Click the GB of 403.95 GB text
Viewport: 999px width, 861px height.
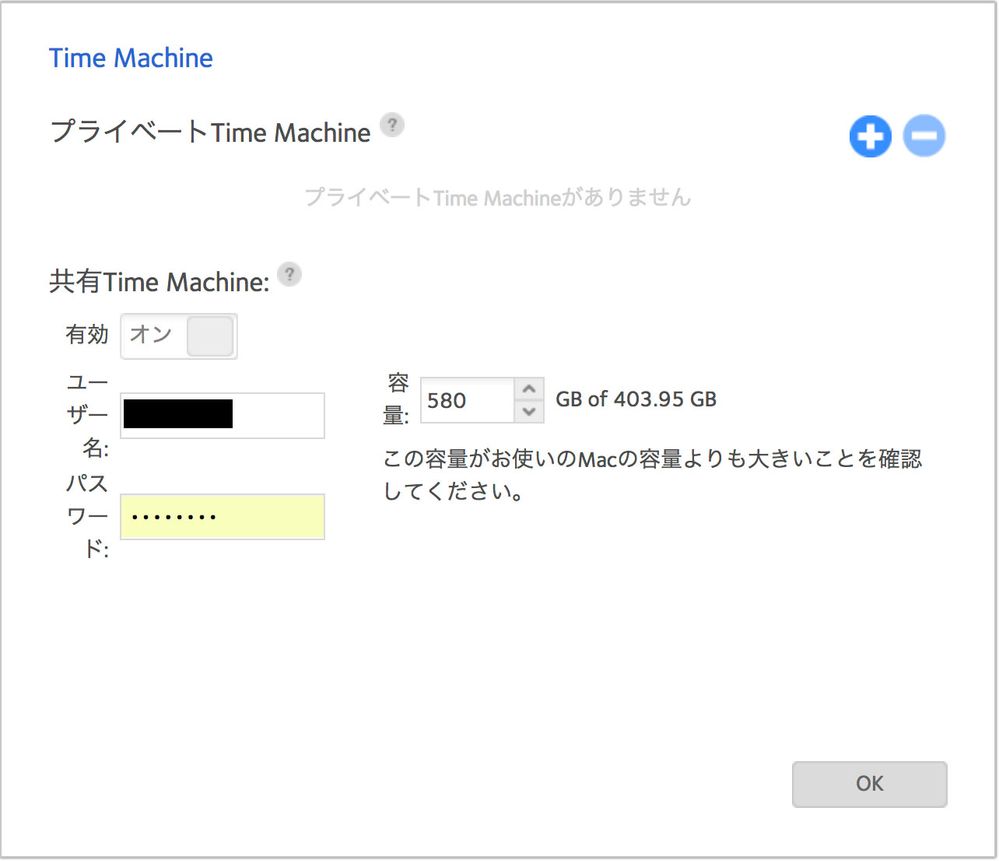tap(636, 400)
